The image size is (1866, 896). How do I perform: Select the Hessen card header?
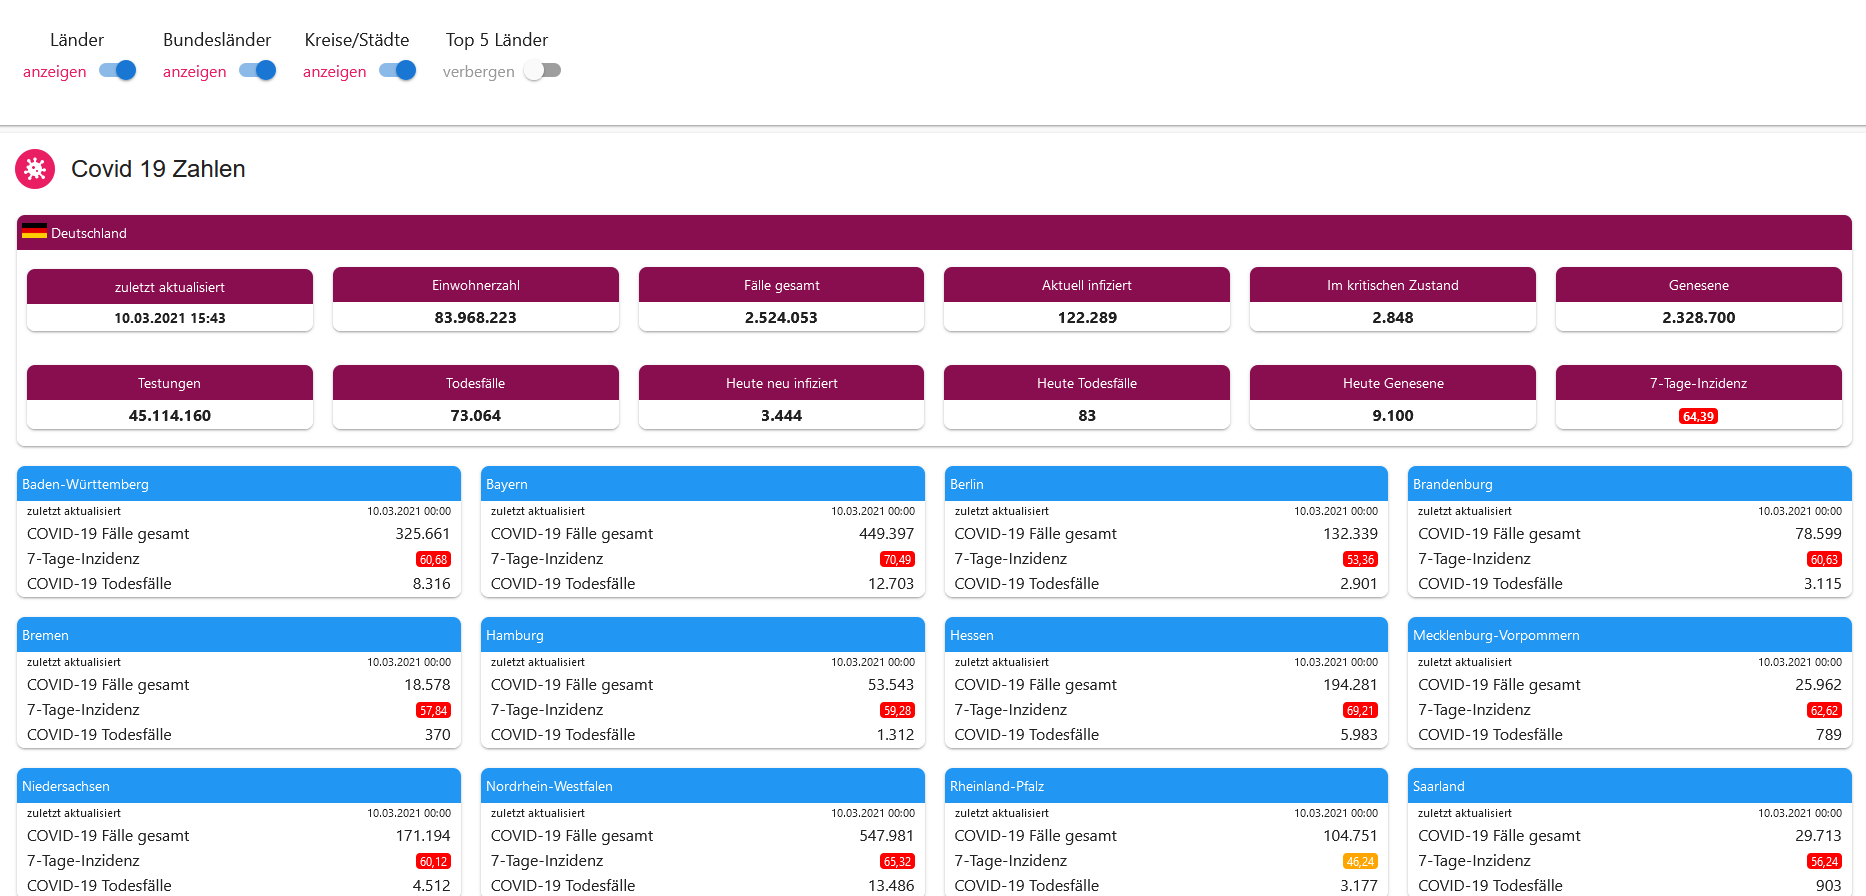(x=1166, y=635)
